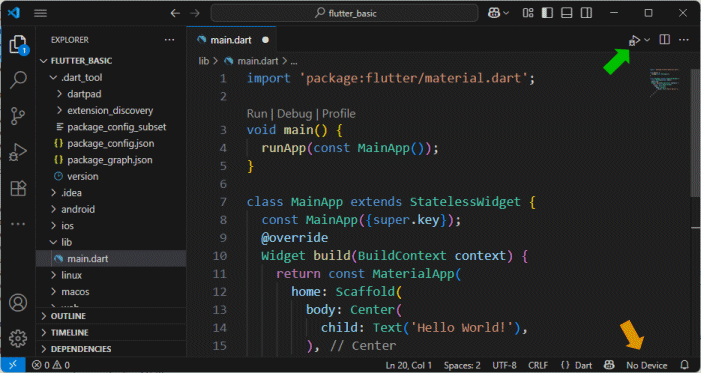Click the Run CodeLens above main()
This screenshot has width=701, height=373.
[x=257, y=114]
